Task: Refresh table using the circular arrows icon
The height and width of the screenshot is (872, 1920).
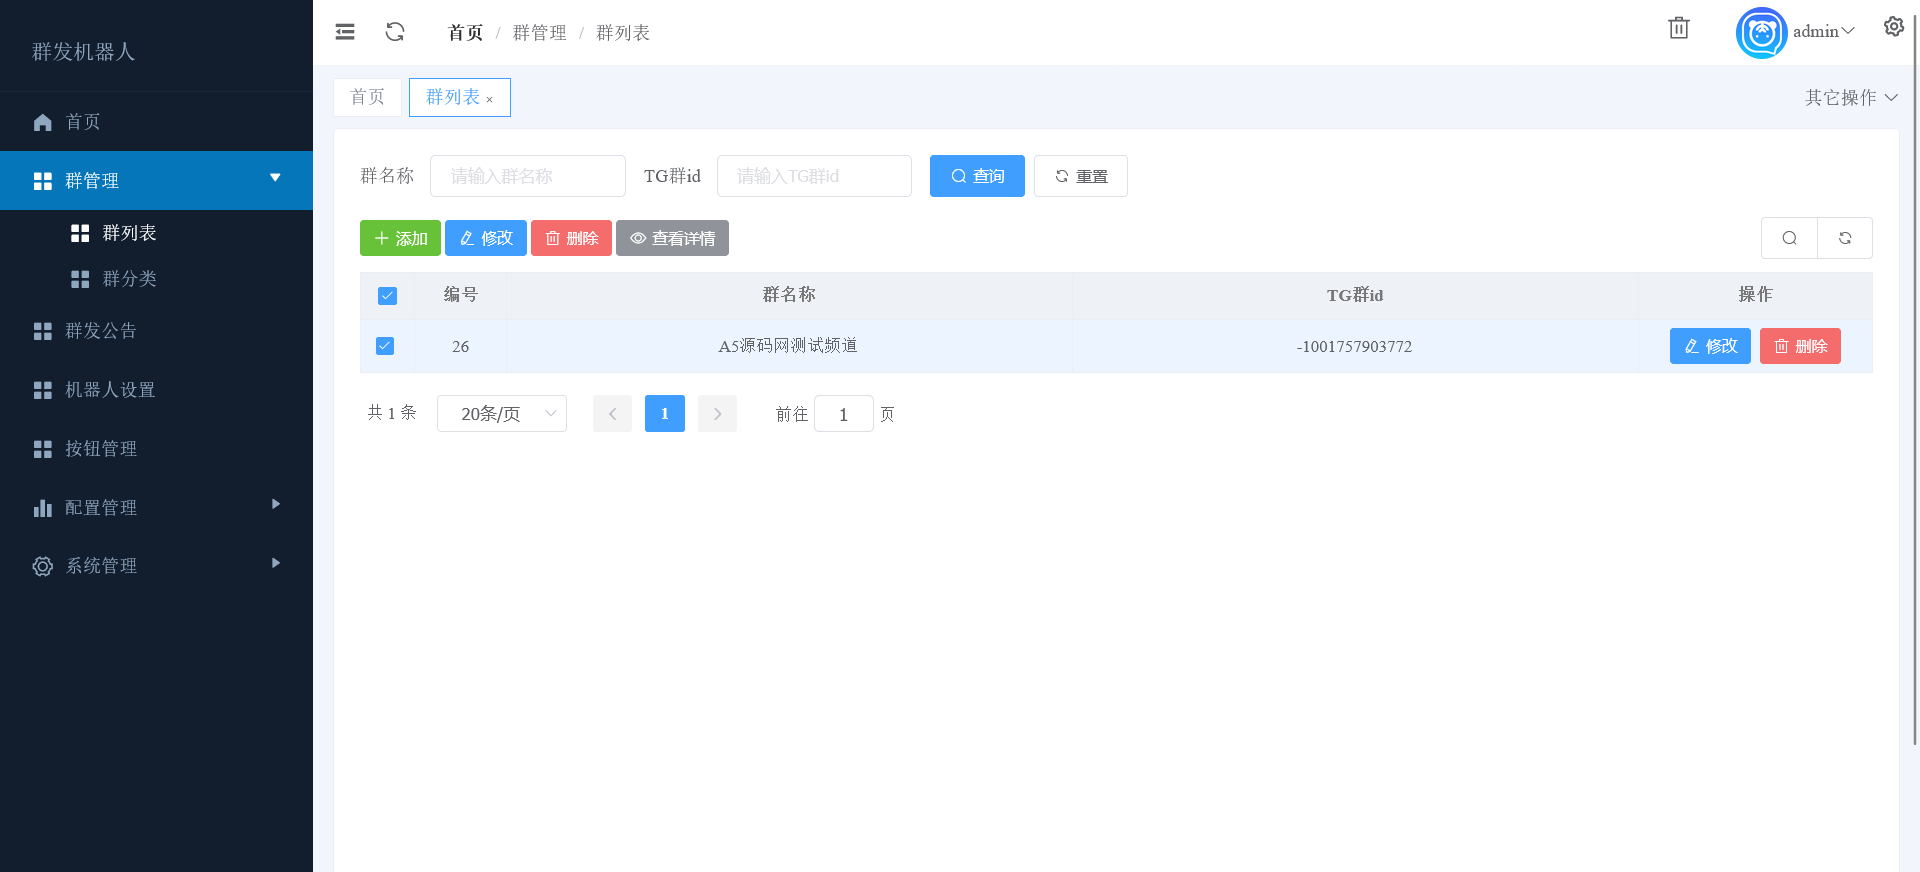Action: click(1844, 238)
